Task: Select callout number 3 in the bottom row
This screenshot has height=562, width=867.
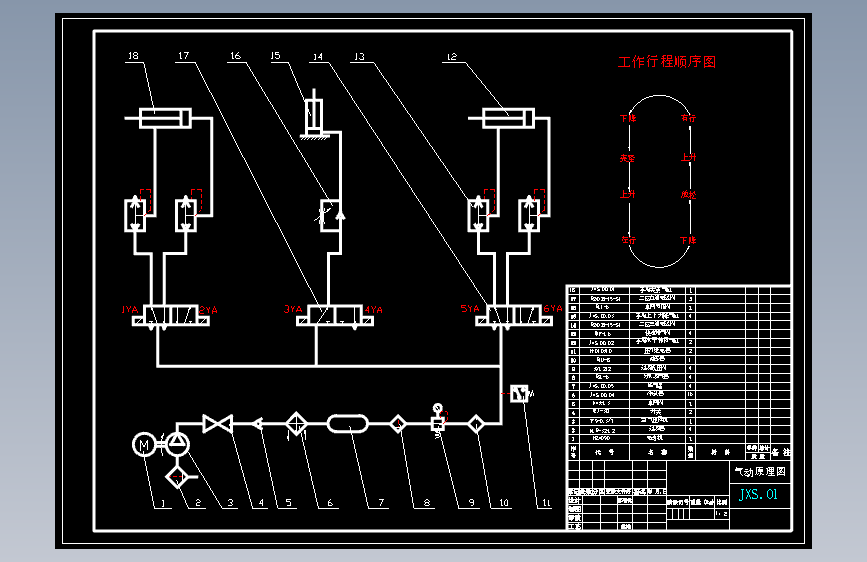Action: [230, 503]
